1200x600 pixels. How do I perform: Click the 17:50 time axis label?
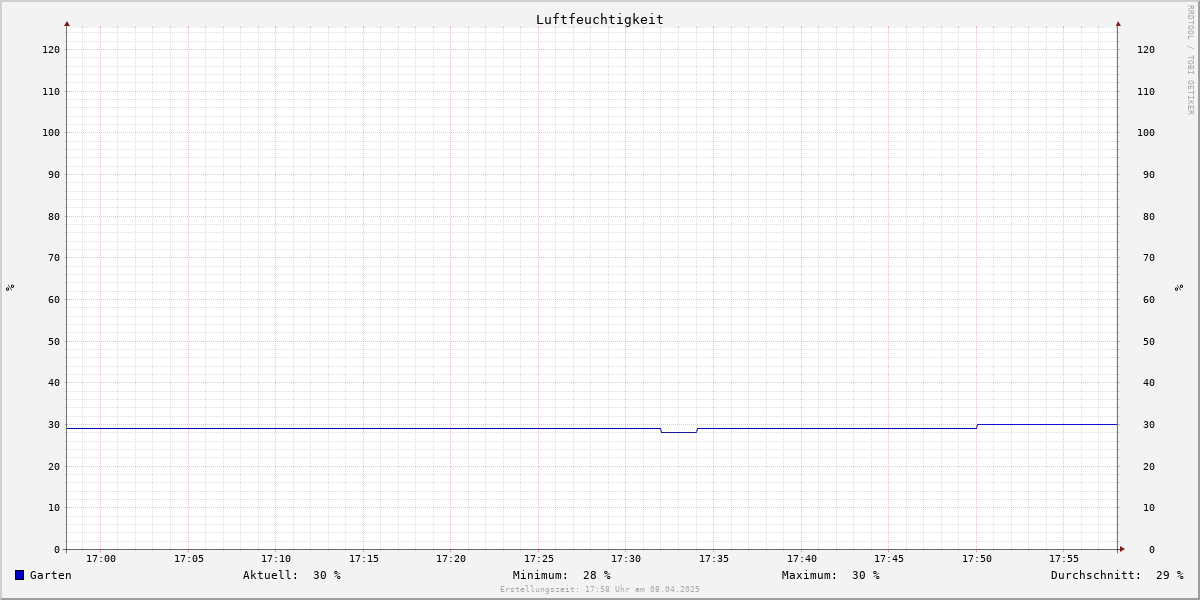977,559
